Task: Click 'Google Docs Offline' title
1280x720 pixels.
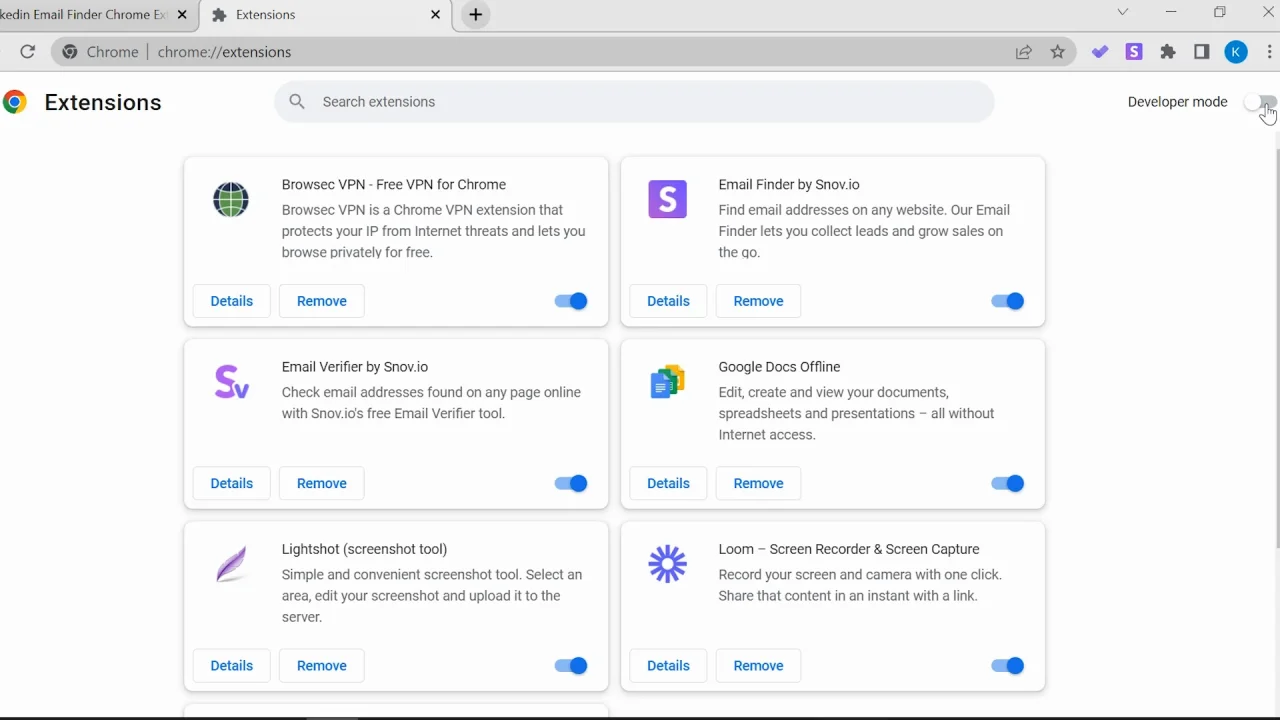Action: (779, 367)
